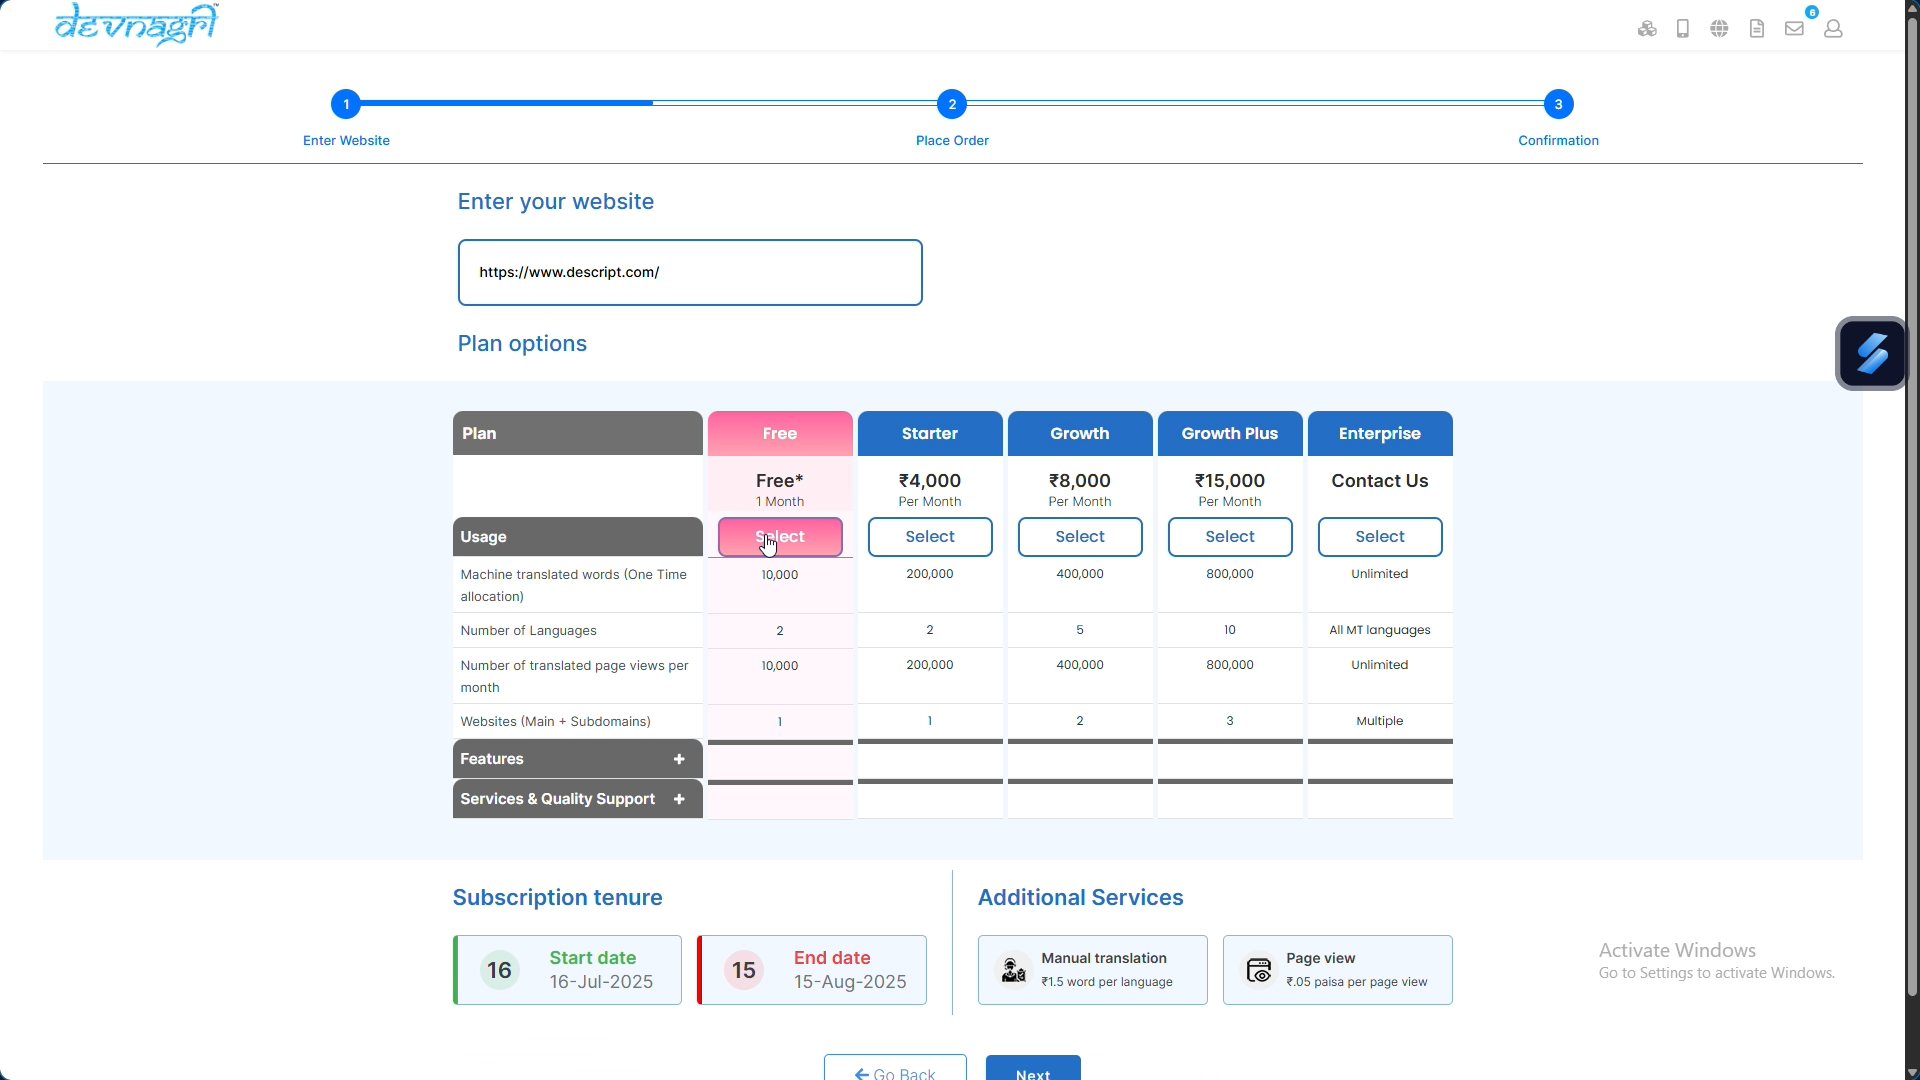Open the mail envelope icon with notifications
Screen dimensions: 1920x1080
tap(1795, 29)
